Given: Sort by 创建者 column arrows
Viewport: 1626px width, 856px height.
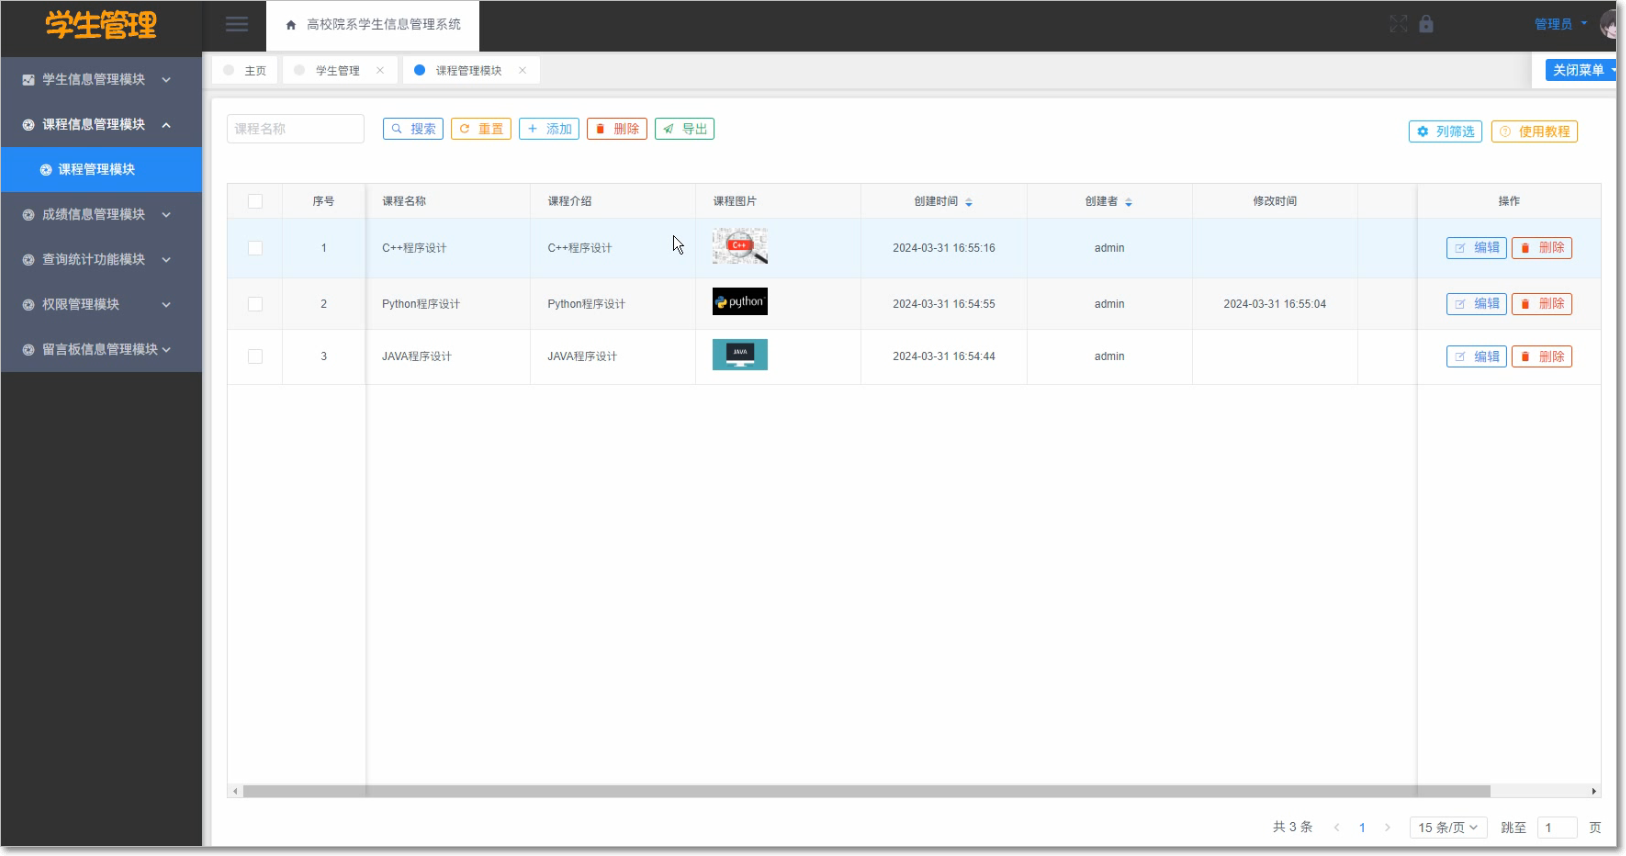Looking at the screenshot, I should tap(1128, 202).
